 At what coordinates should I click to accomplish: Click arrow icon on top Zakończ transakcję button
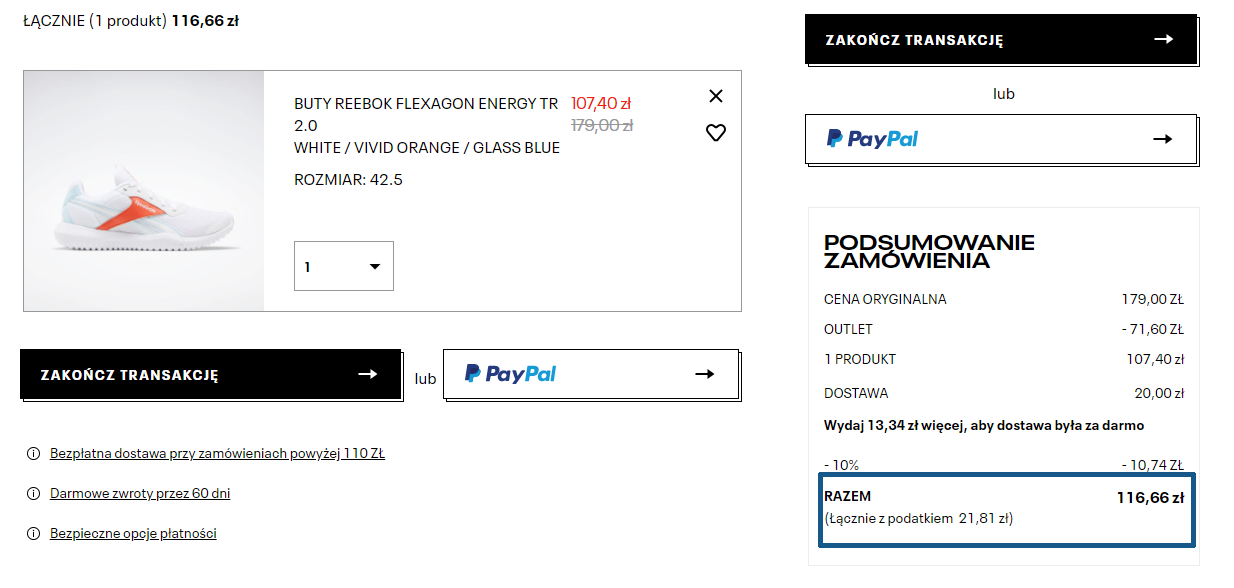1163,39
